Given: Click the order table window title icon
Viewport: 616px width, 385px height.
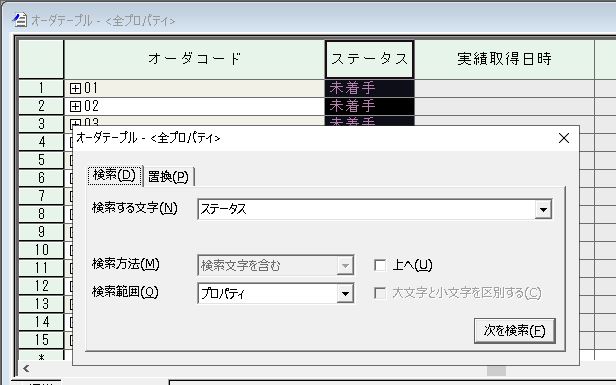Looking at the screenshot, I should click(x=20, y=19).
